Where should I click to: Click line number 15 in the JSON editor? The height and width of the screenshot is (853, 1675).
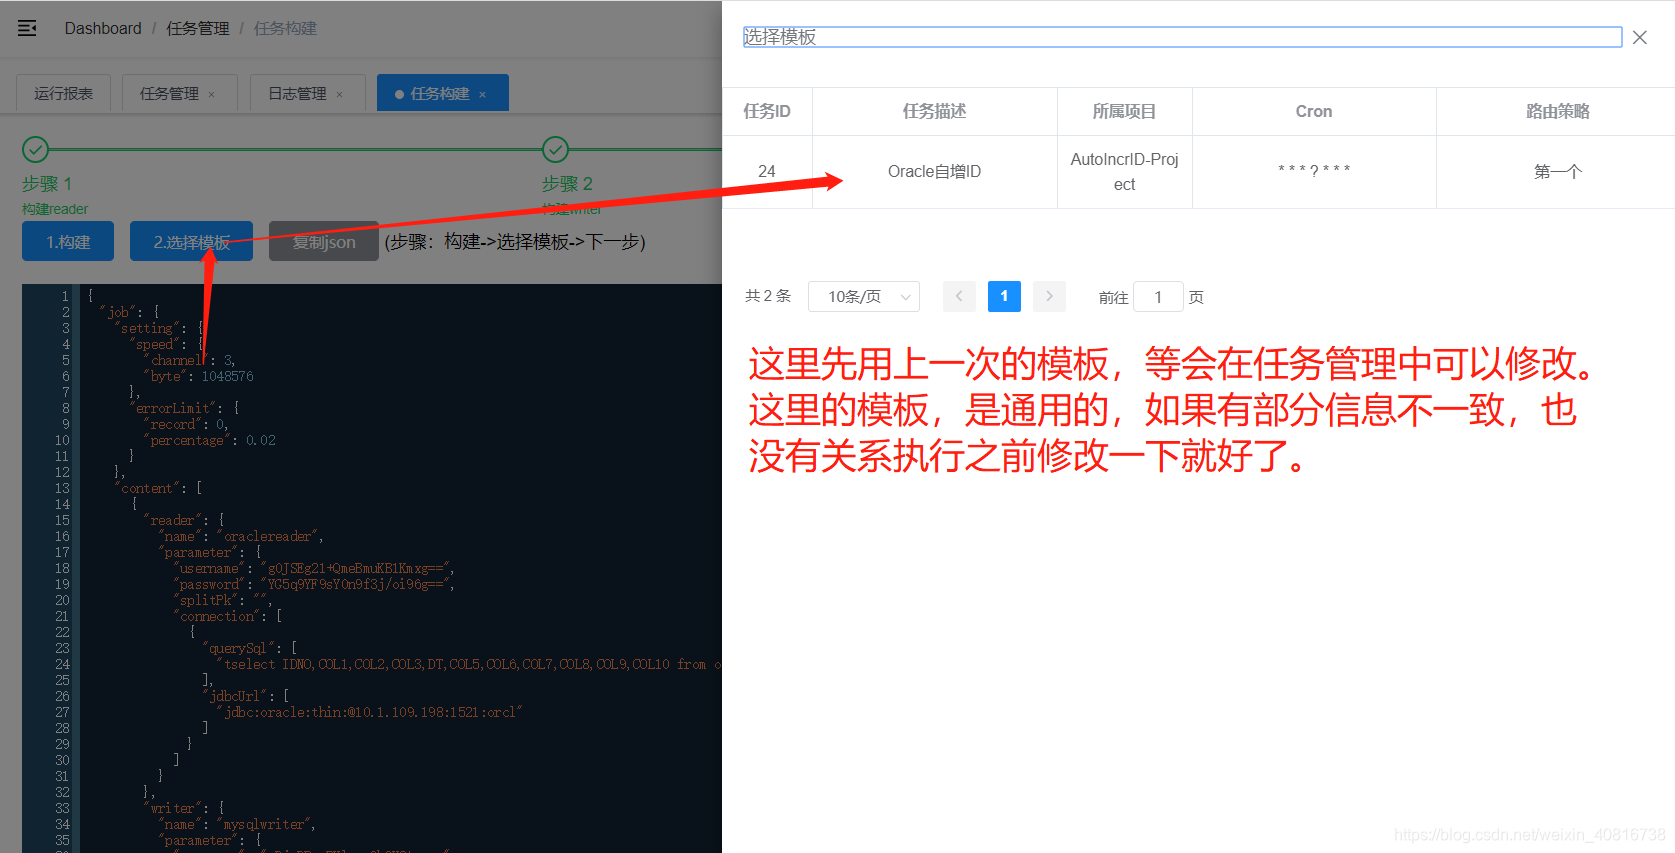(x=62, y=520)
